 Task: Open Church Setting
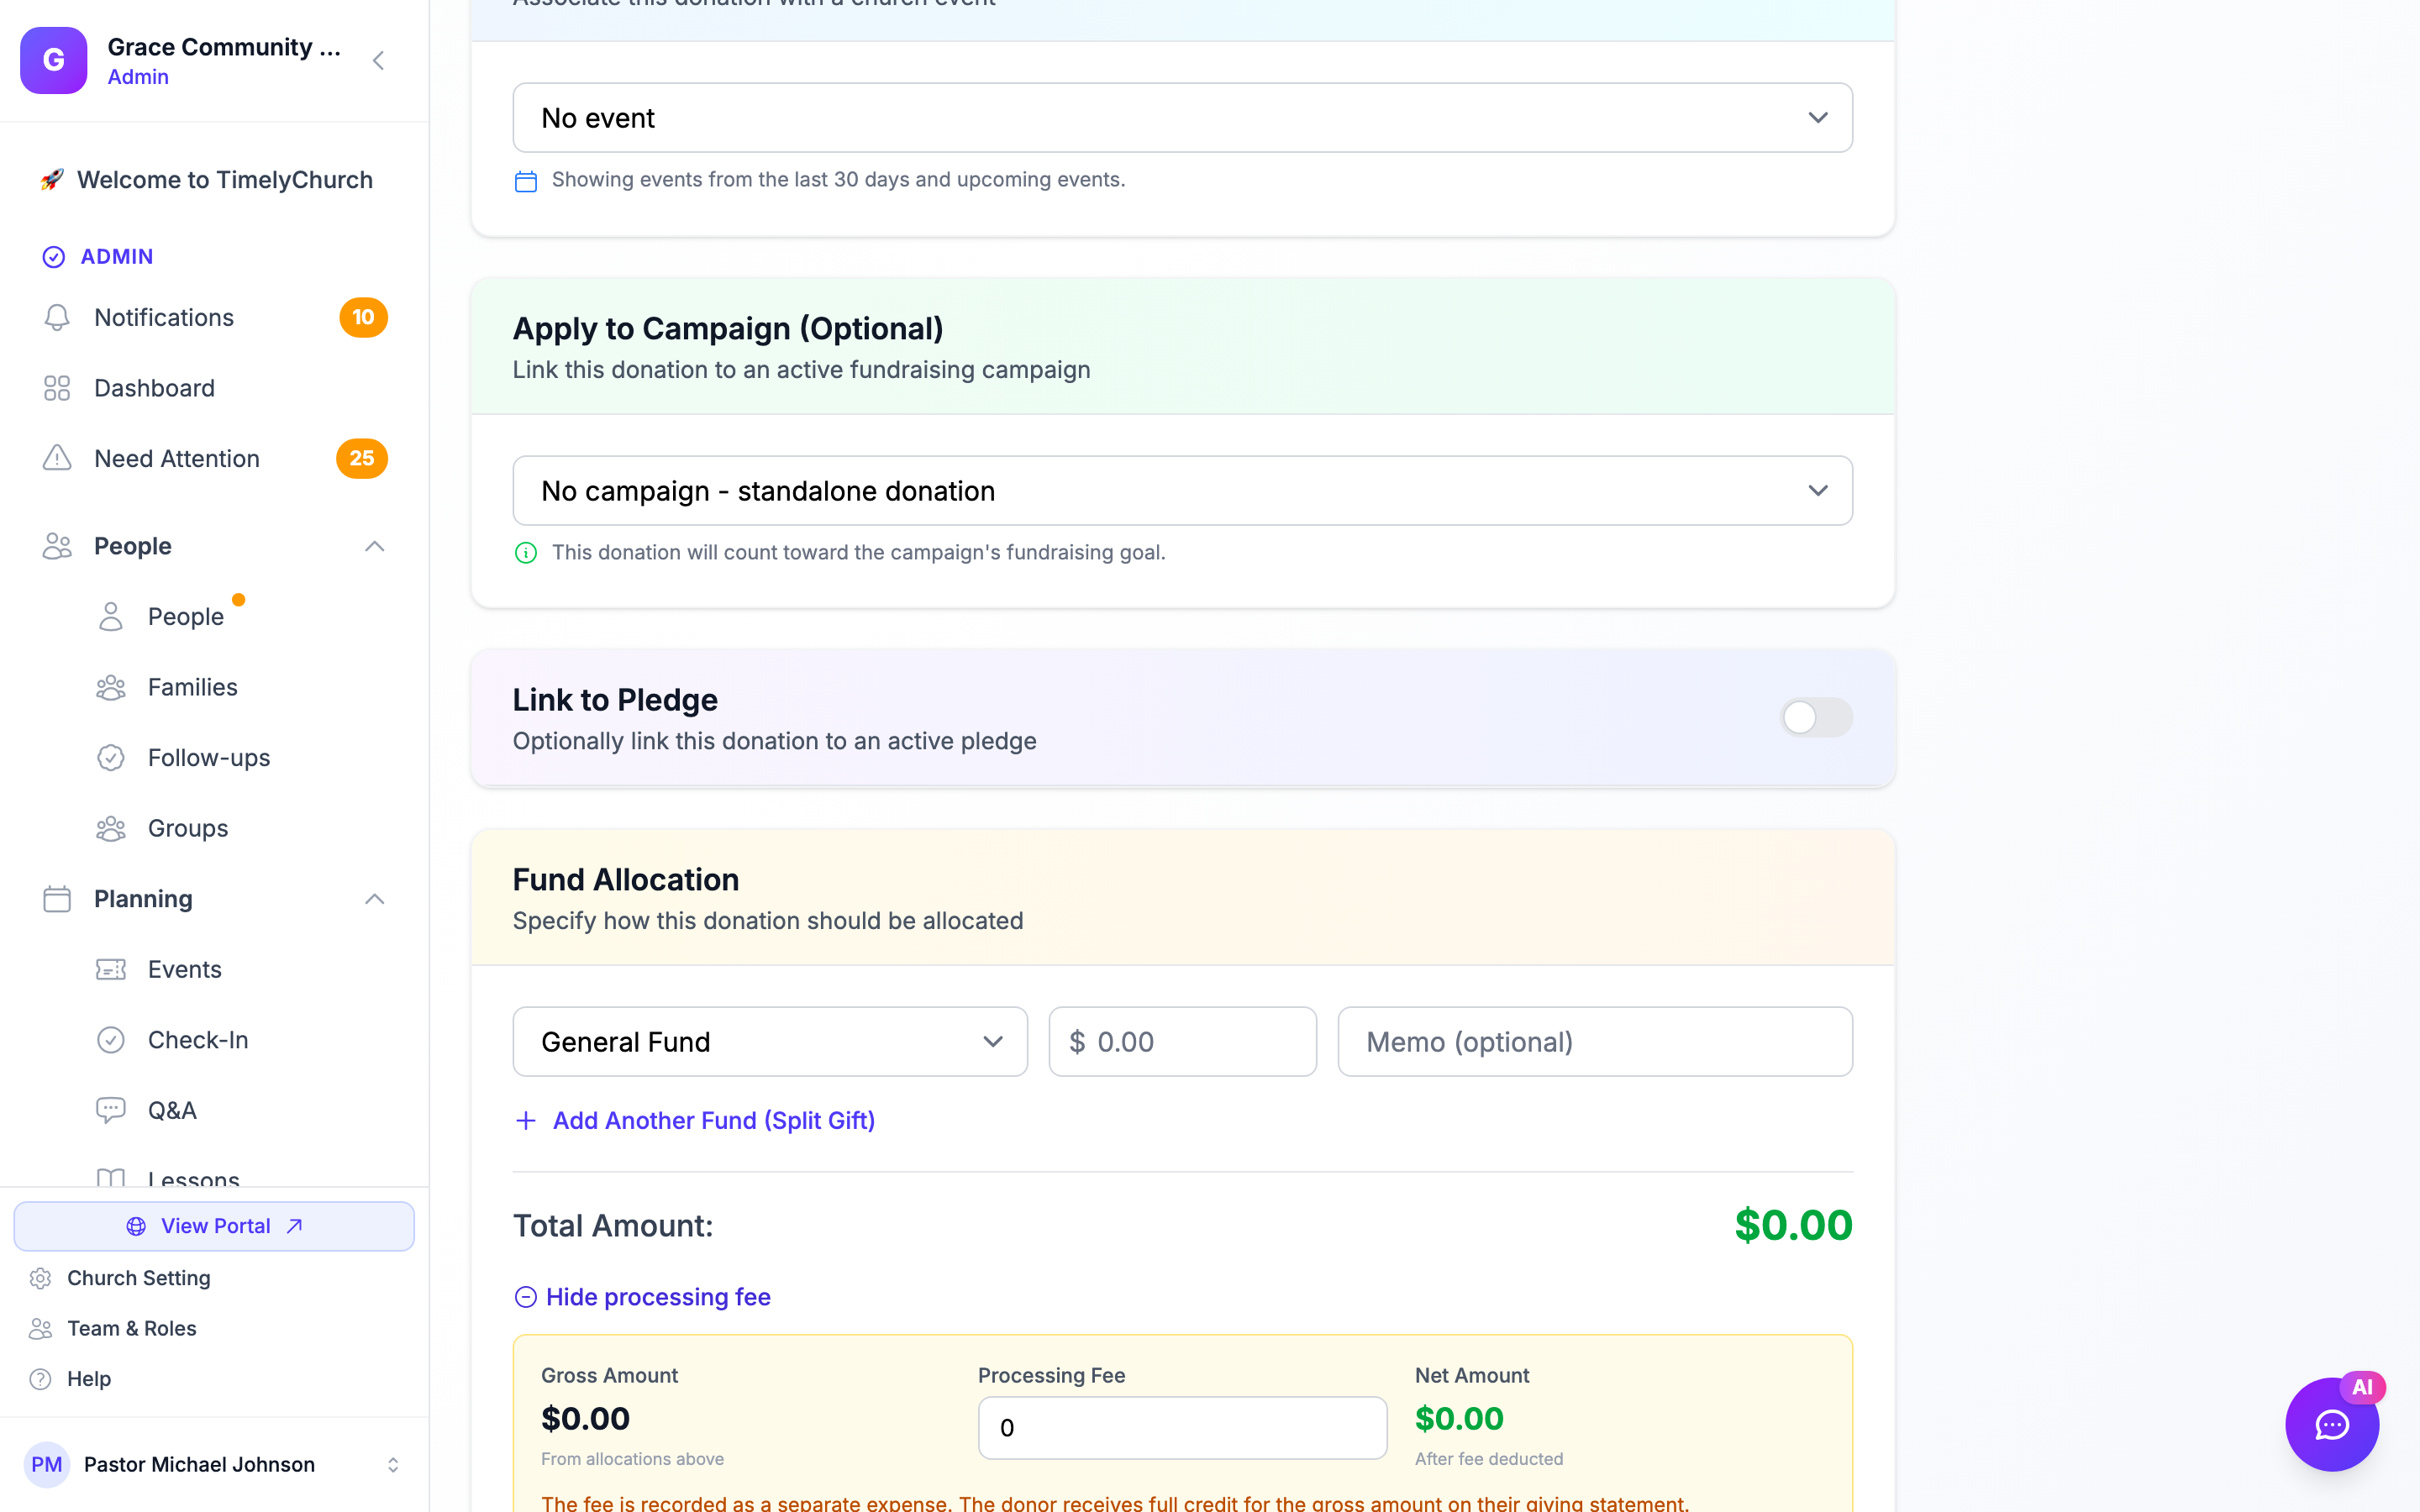coord(138,1278)
